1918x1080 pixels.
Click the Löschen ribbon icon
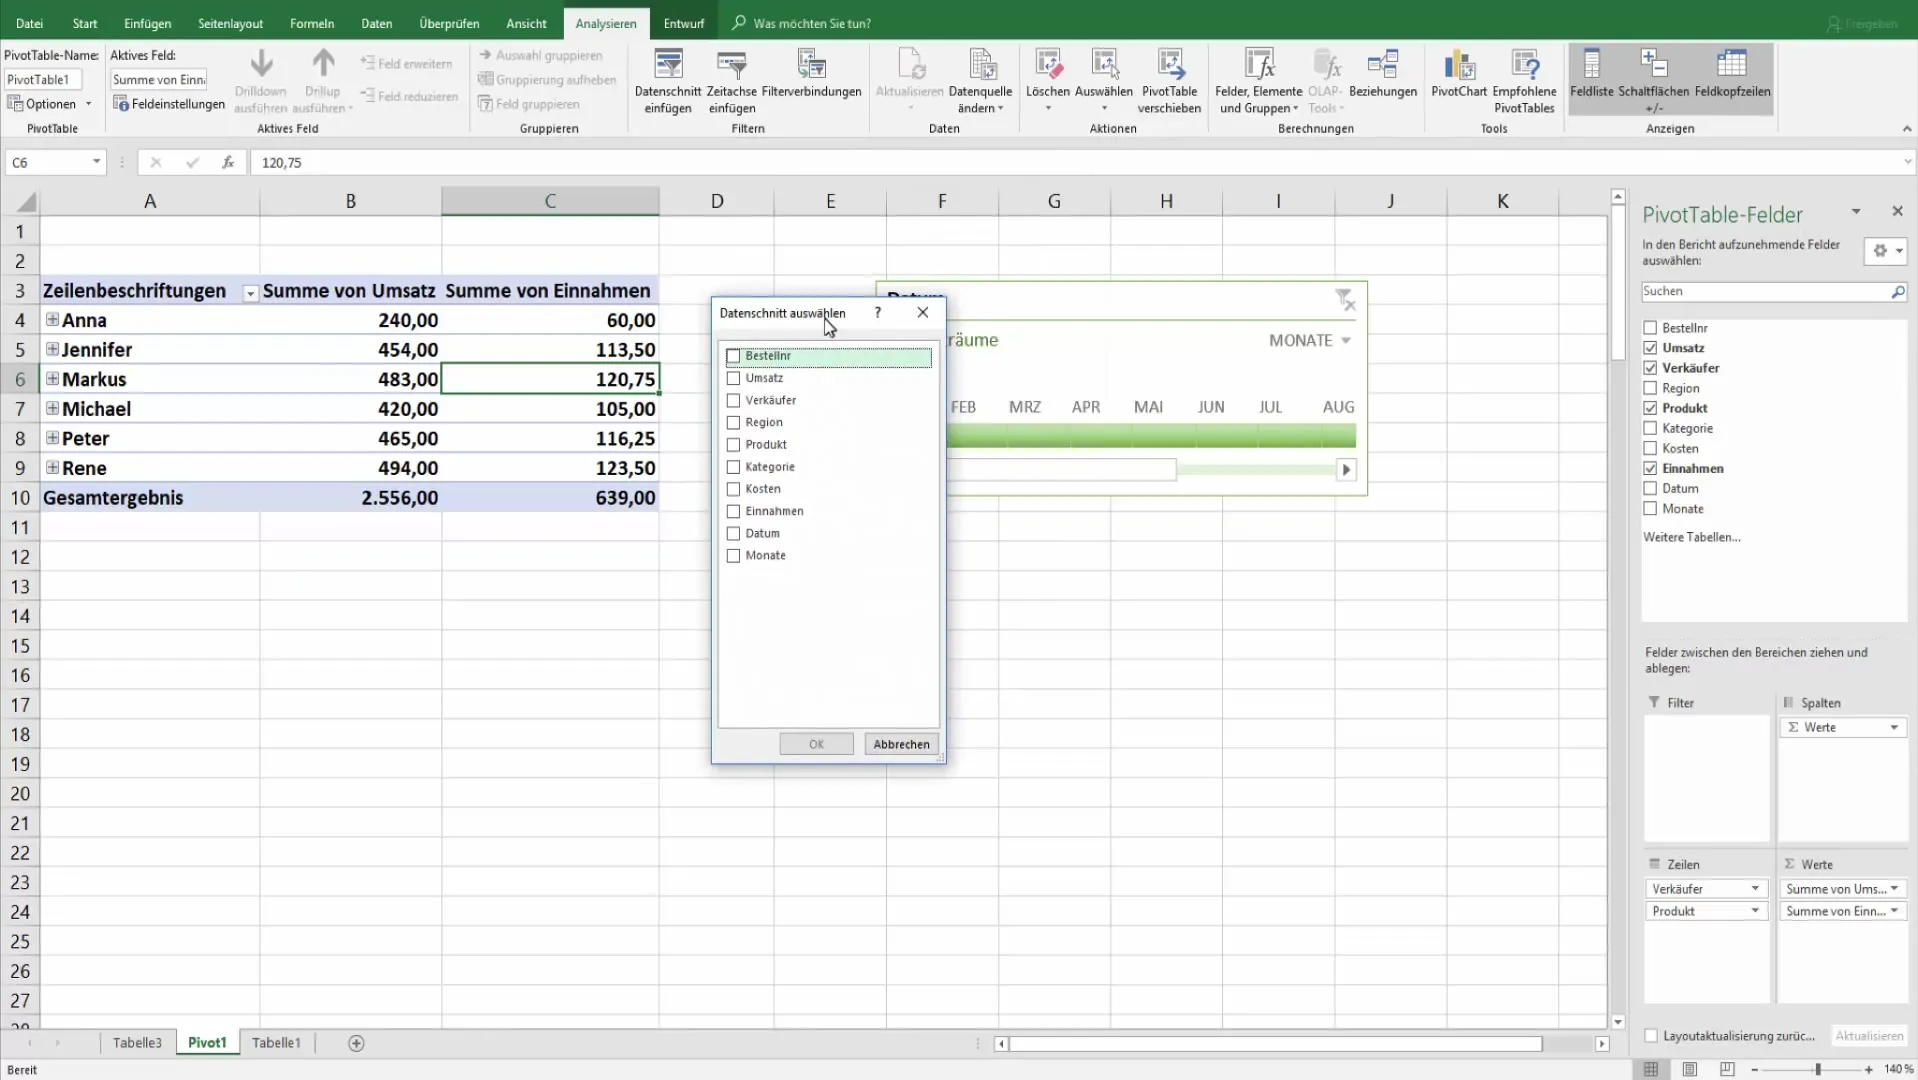point(1048,66)
